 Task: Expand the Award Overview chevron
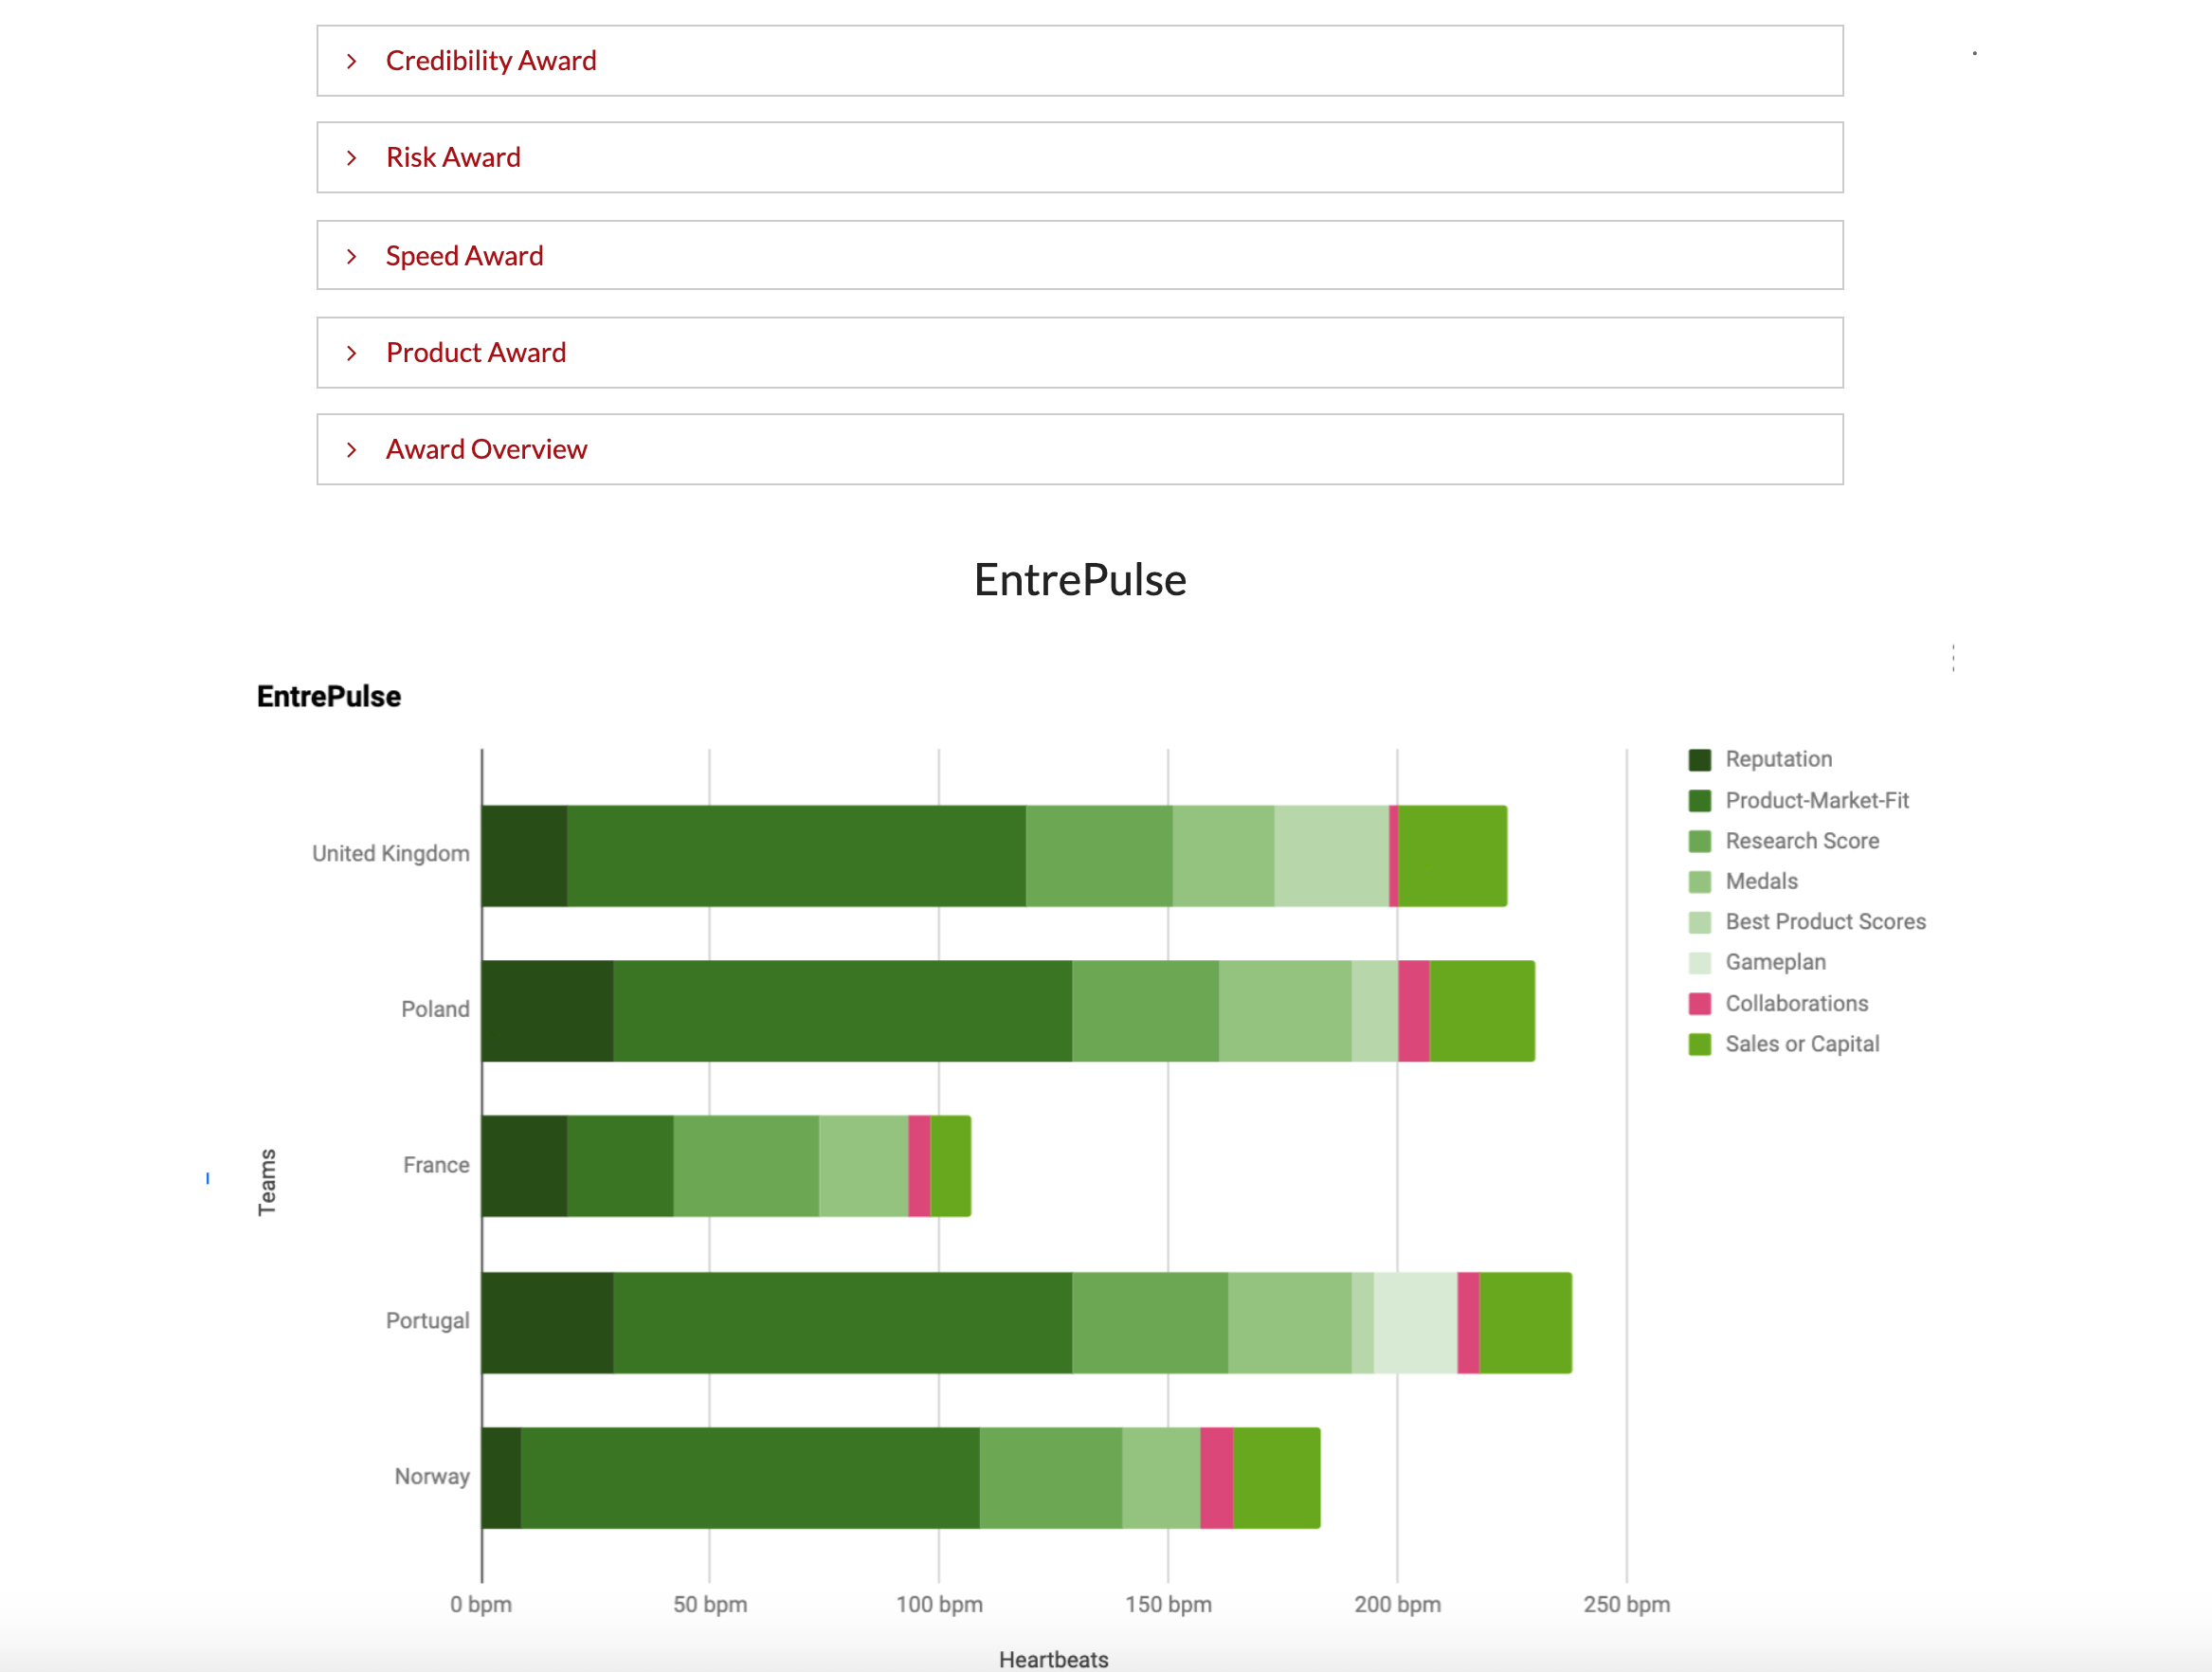pyautogui.click(x=352, y=450)
